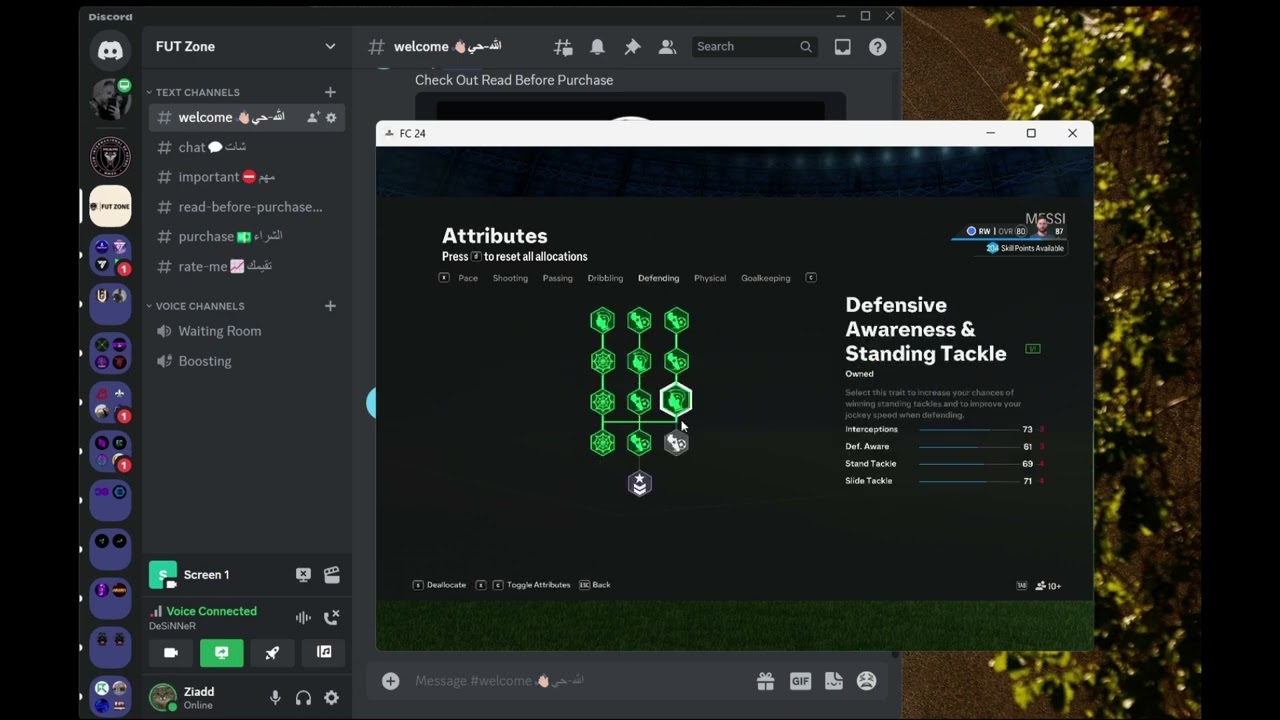The image size is (1280, 720).
Task: Show pinned messages with the pin icon
Action: 632,47
